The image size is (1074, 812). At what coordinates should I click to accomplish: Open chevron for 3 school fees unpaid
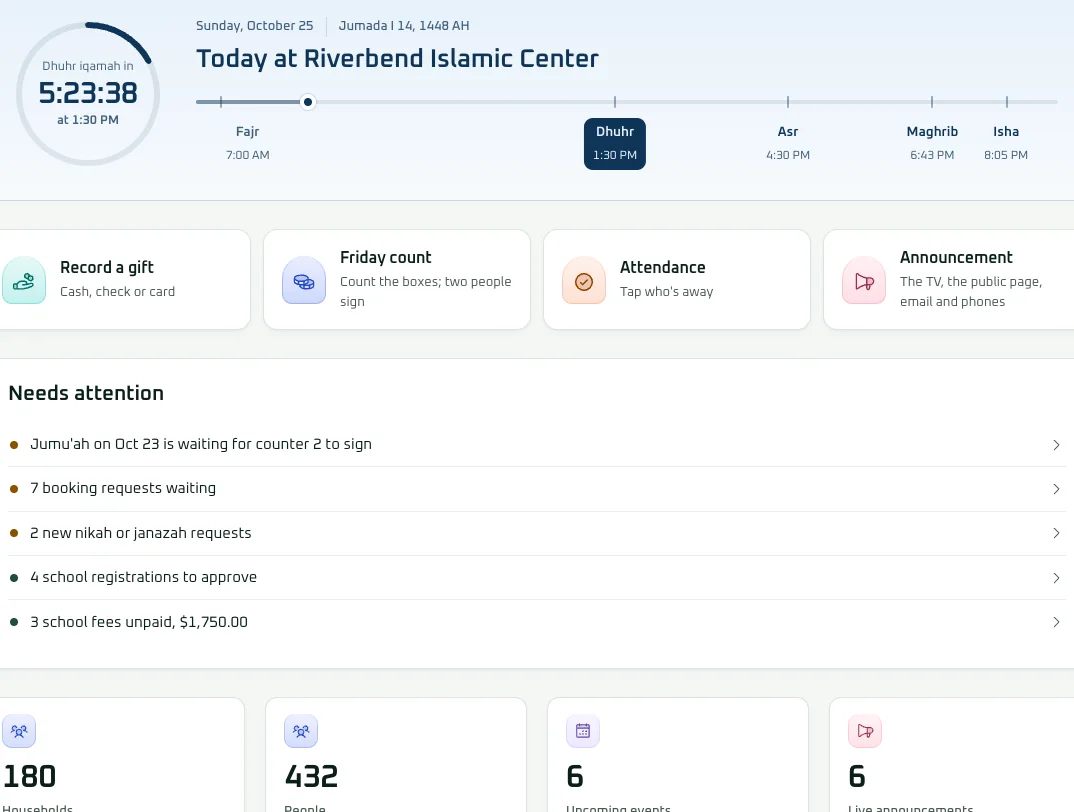pyautogui.click(x=1056, y=622)
